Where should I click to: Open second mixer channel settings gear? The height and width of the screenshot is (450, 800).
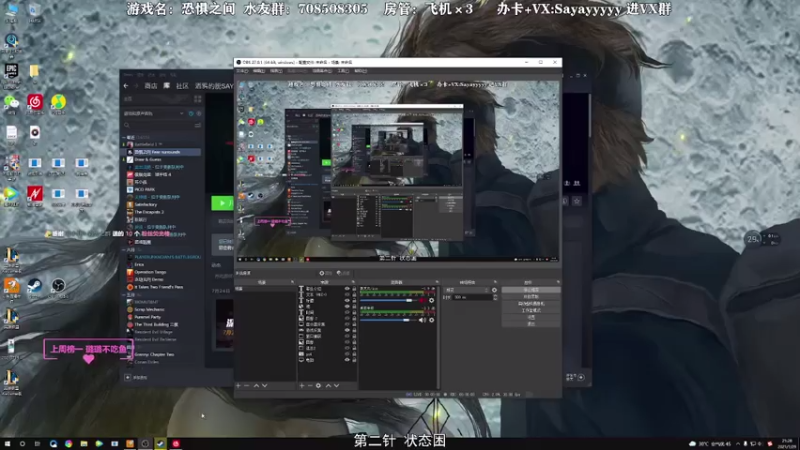click(x=432, y=320)
